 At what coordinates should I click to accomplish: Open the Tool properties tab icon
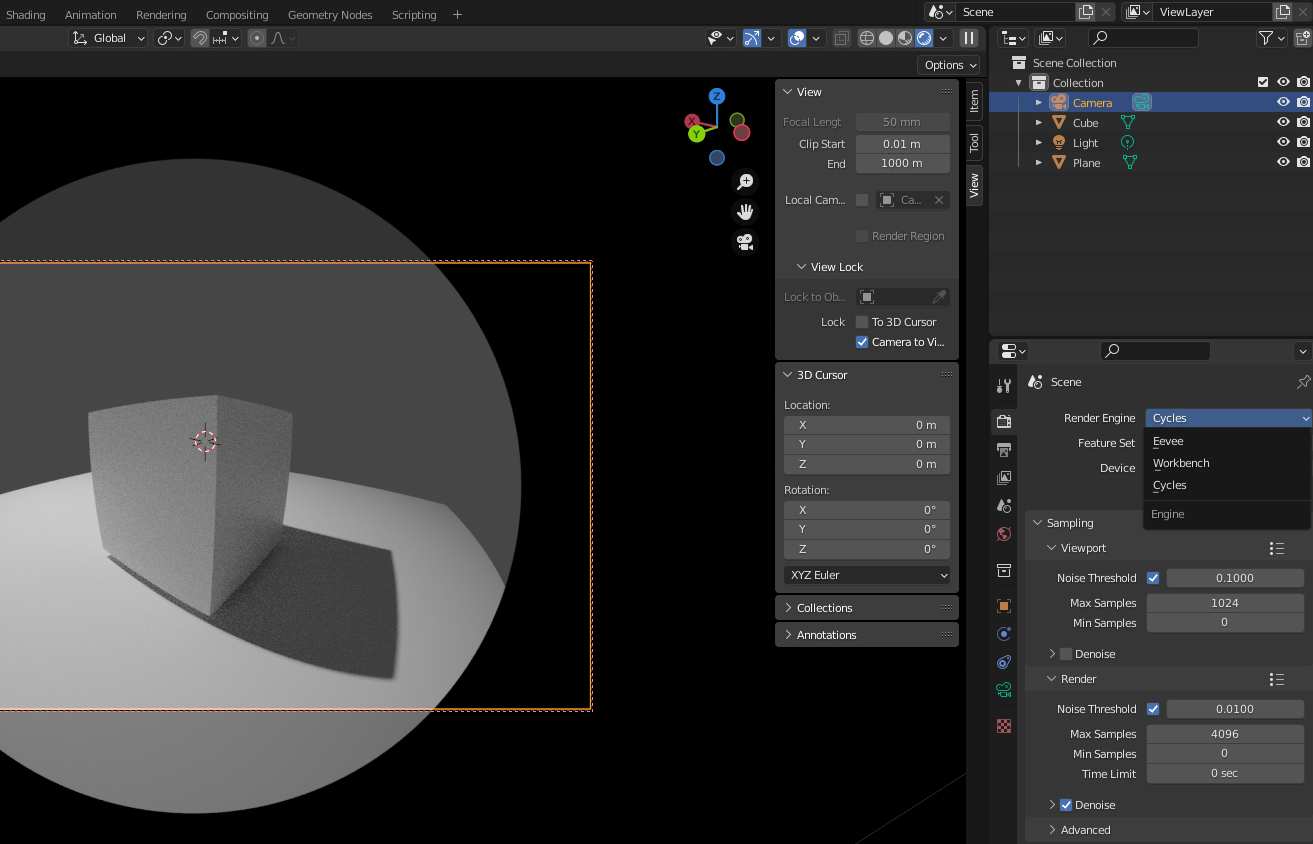tap(1004, 386)
